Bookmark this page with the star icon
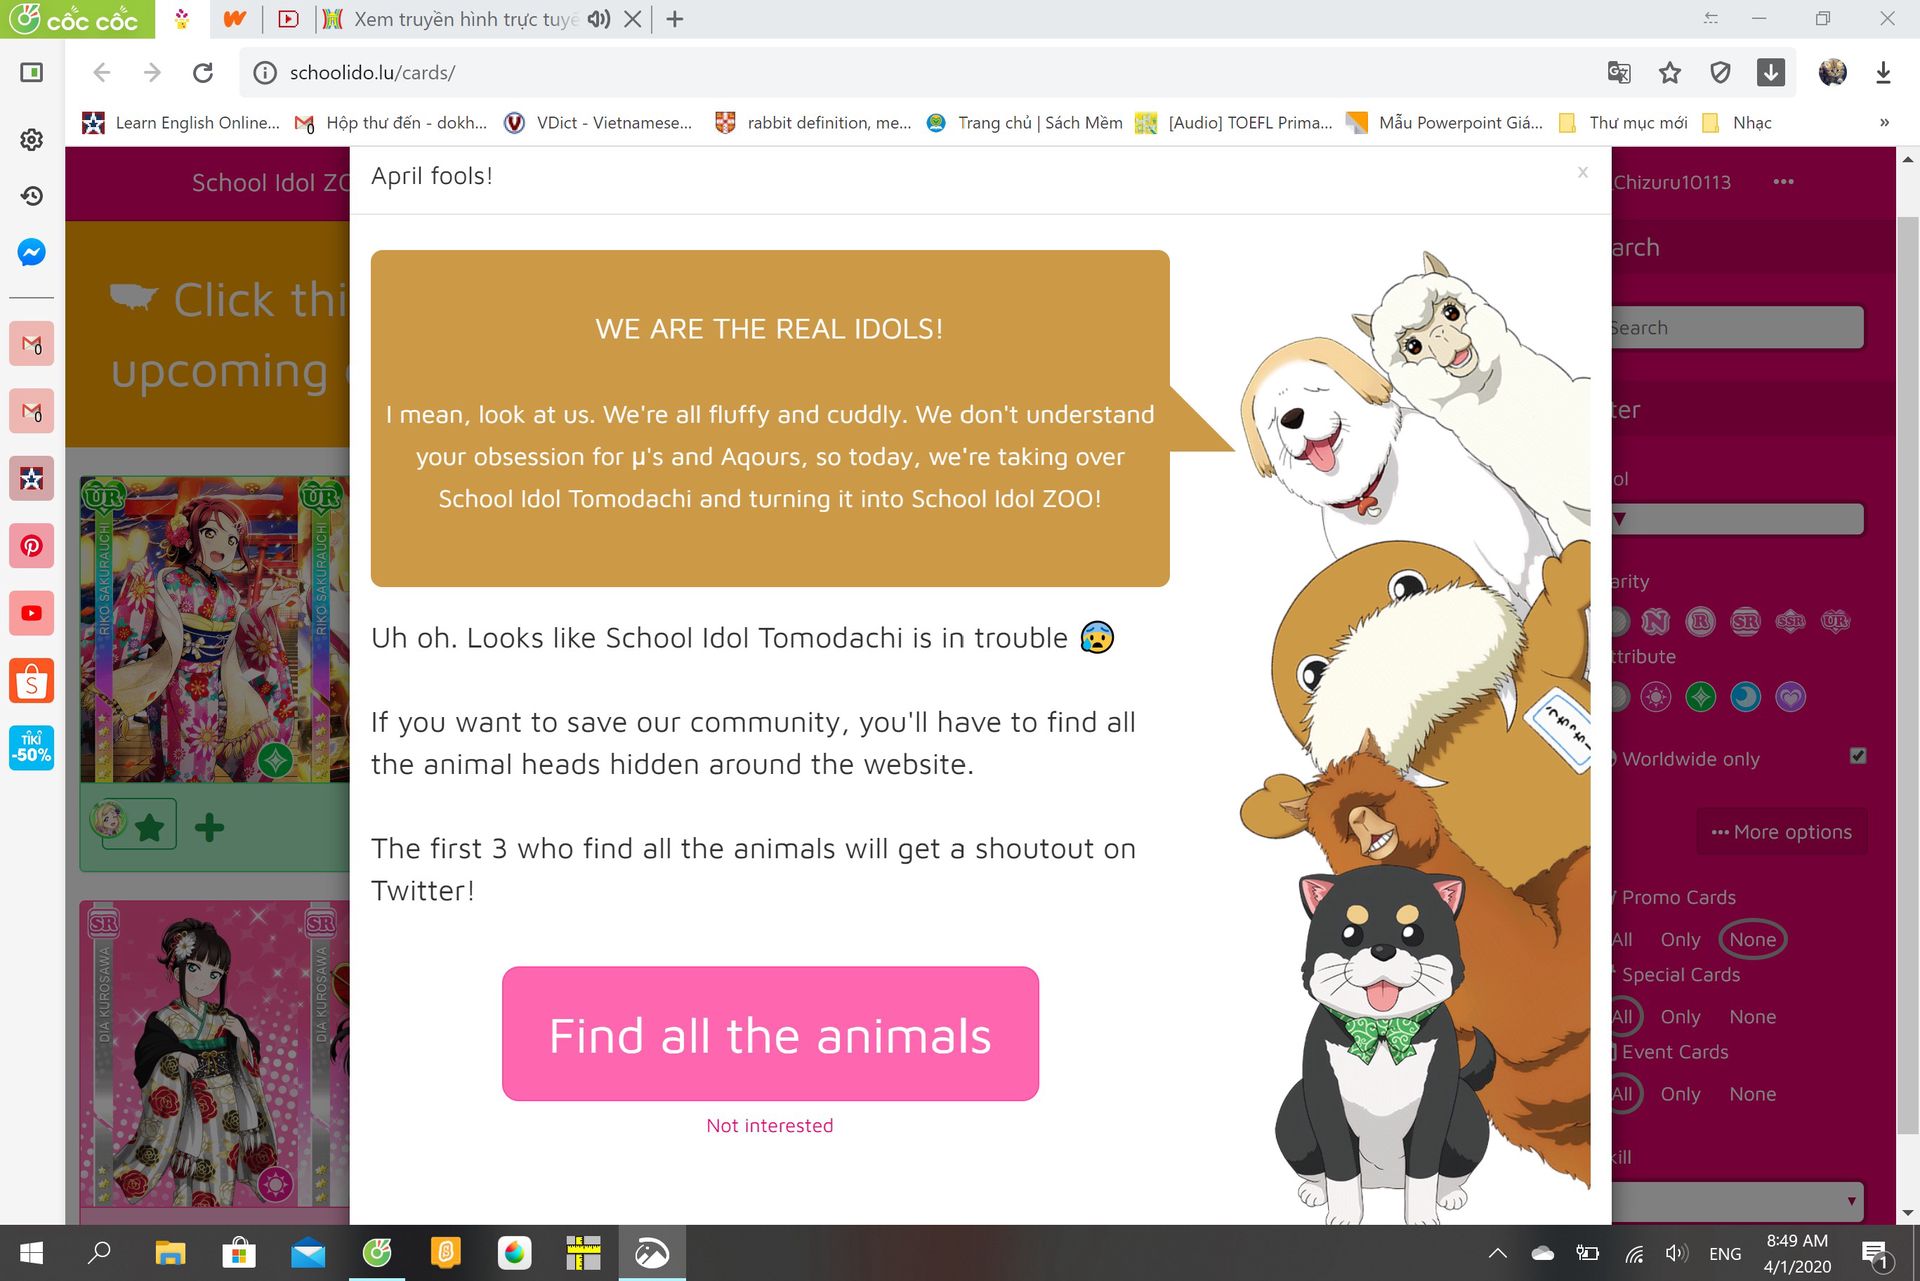Viewport: 1920px width, 1281px height. click(1669, 73)
